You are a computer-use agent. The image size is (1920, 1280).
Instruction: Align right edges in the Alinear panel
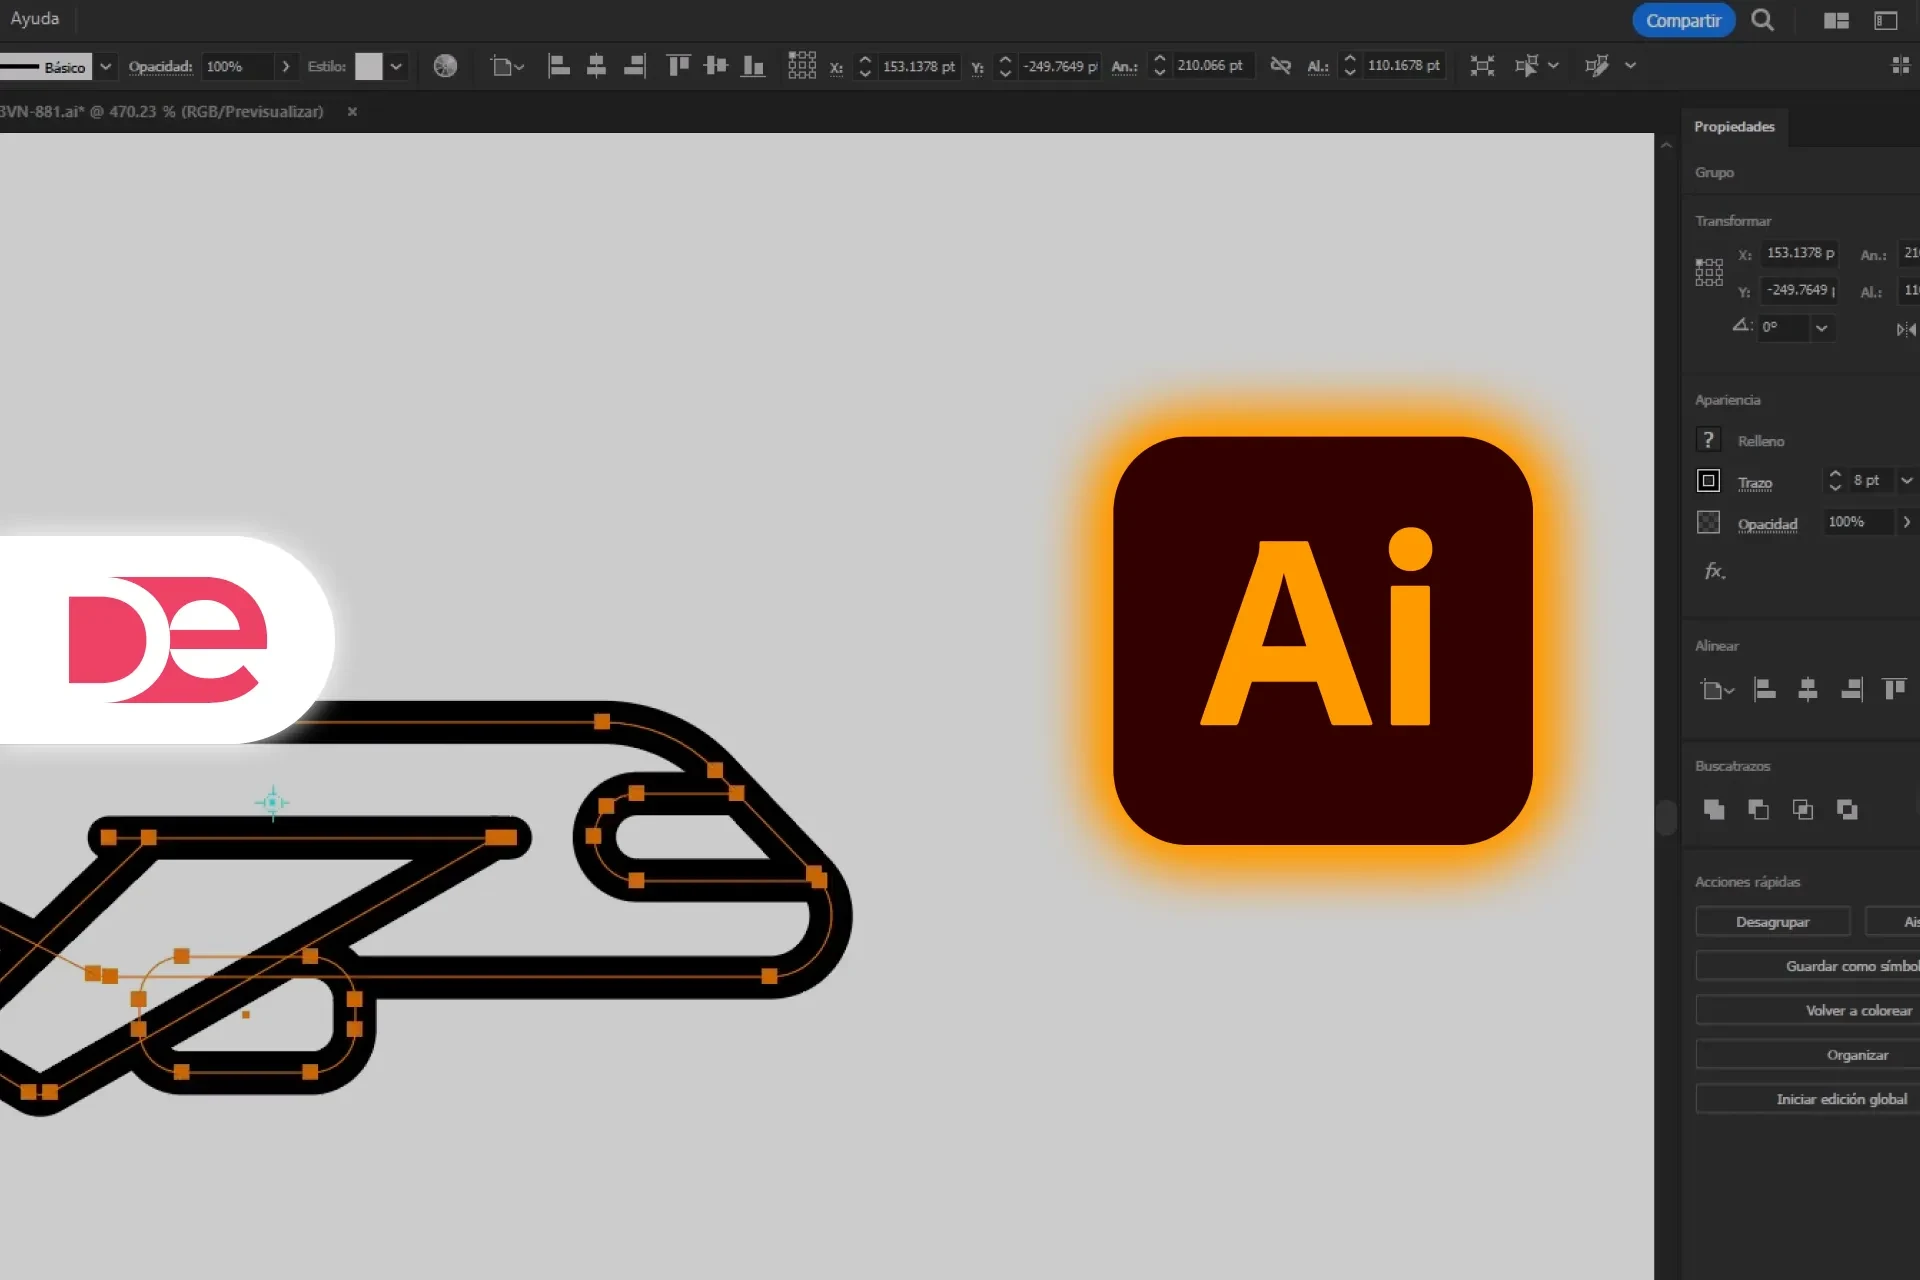click(1852, 689)
